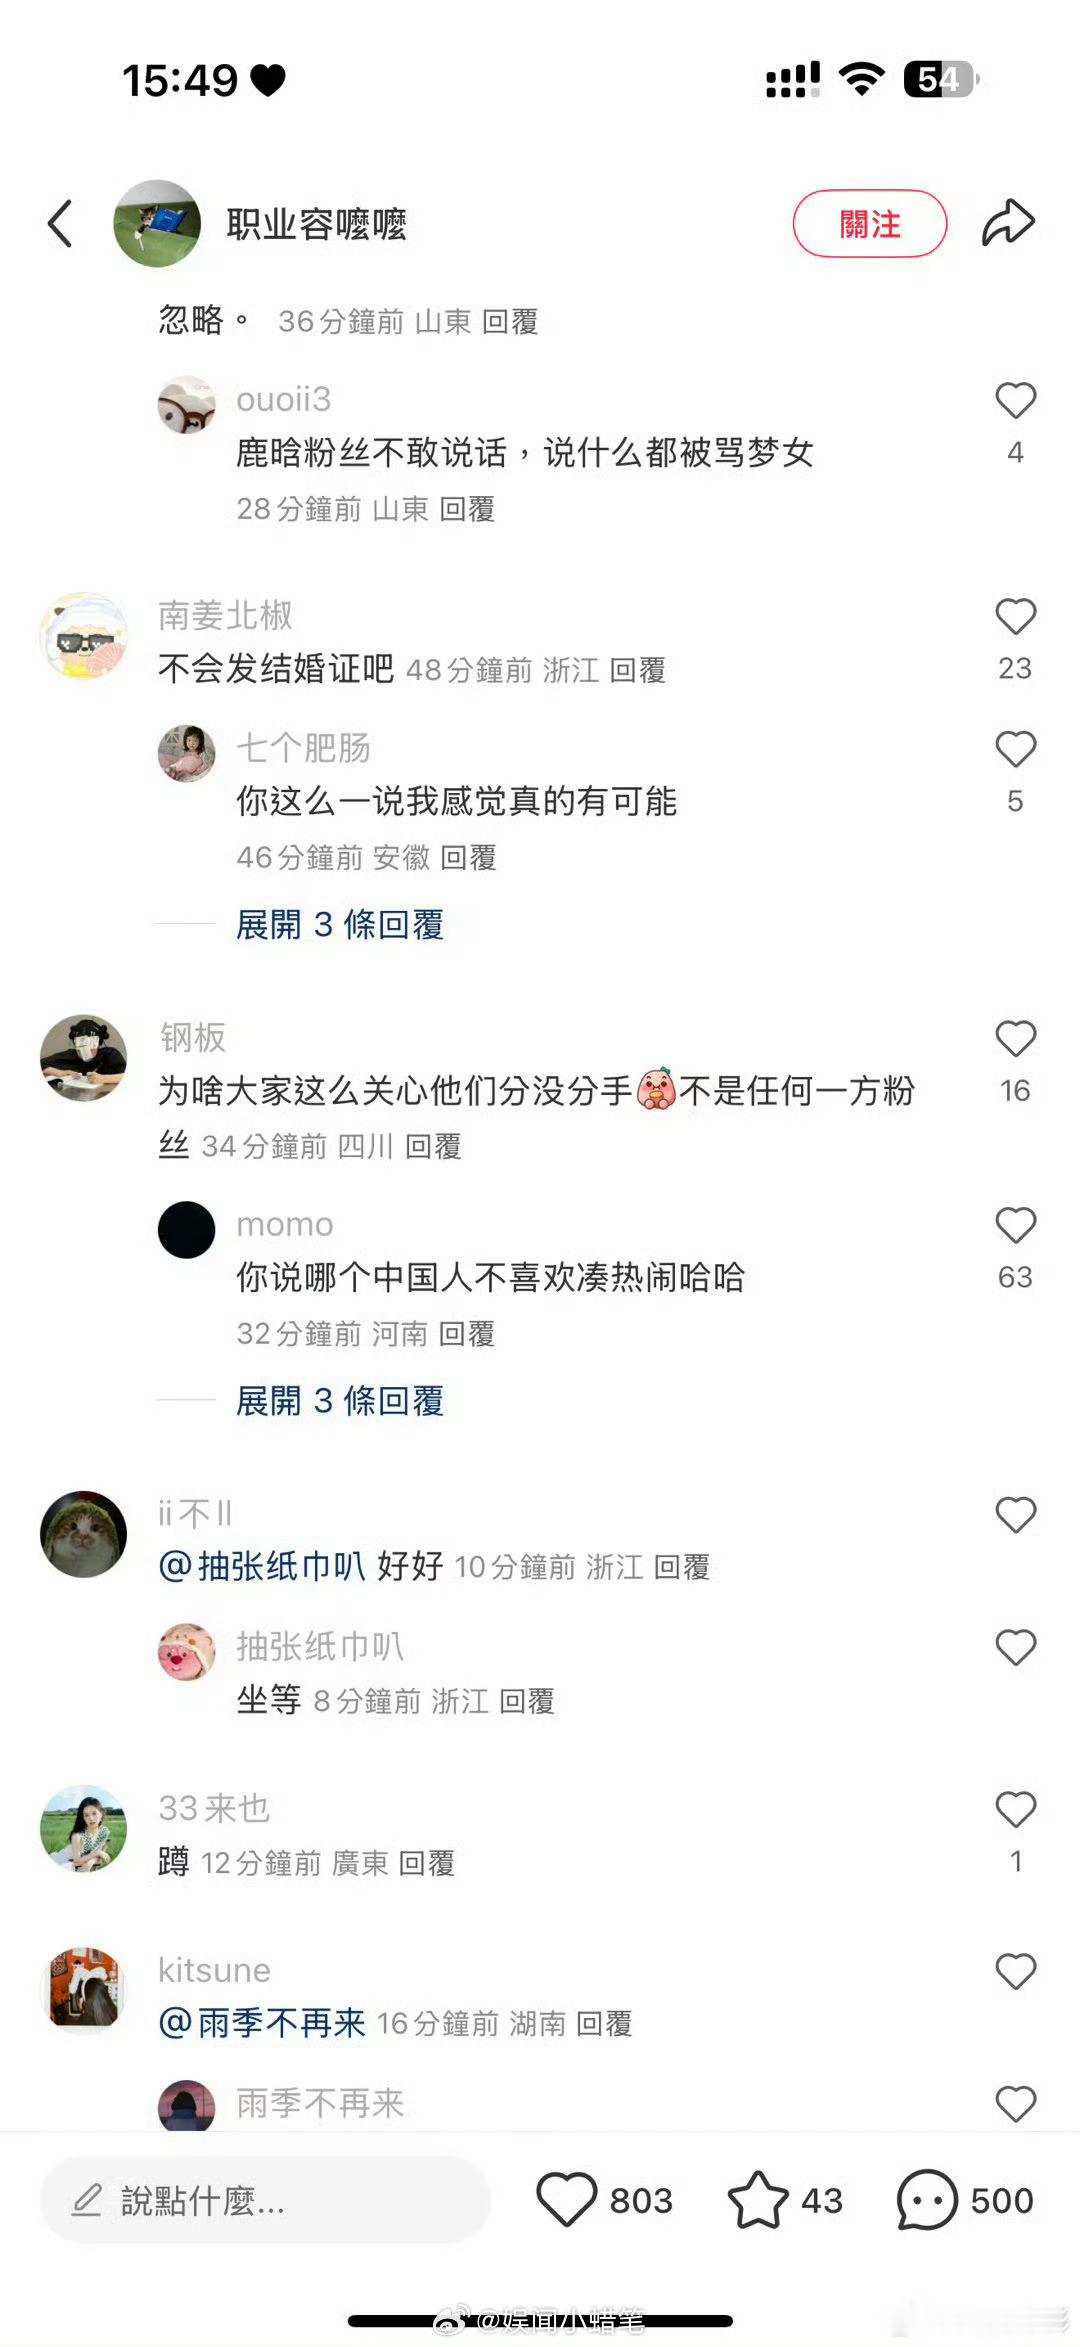Like momo's reply with 63 likes
The image size is (1080, 2347).
(1015, 1225)
